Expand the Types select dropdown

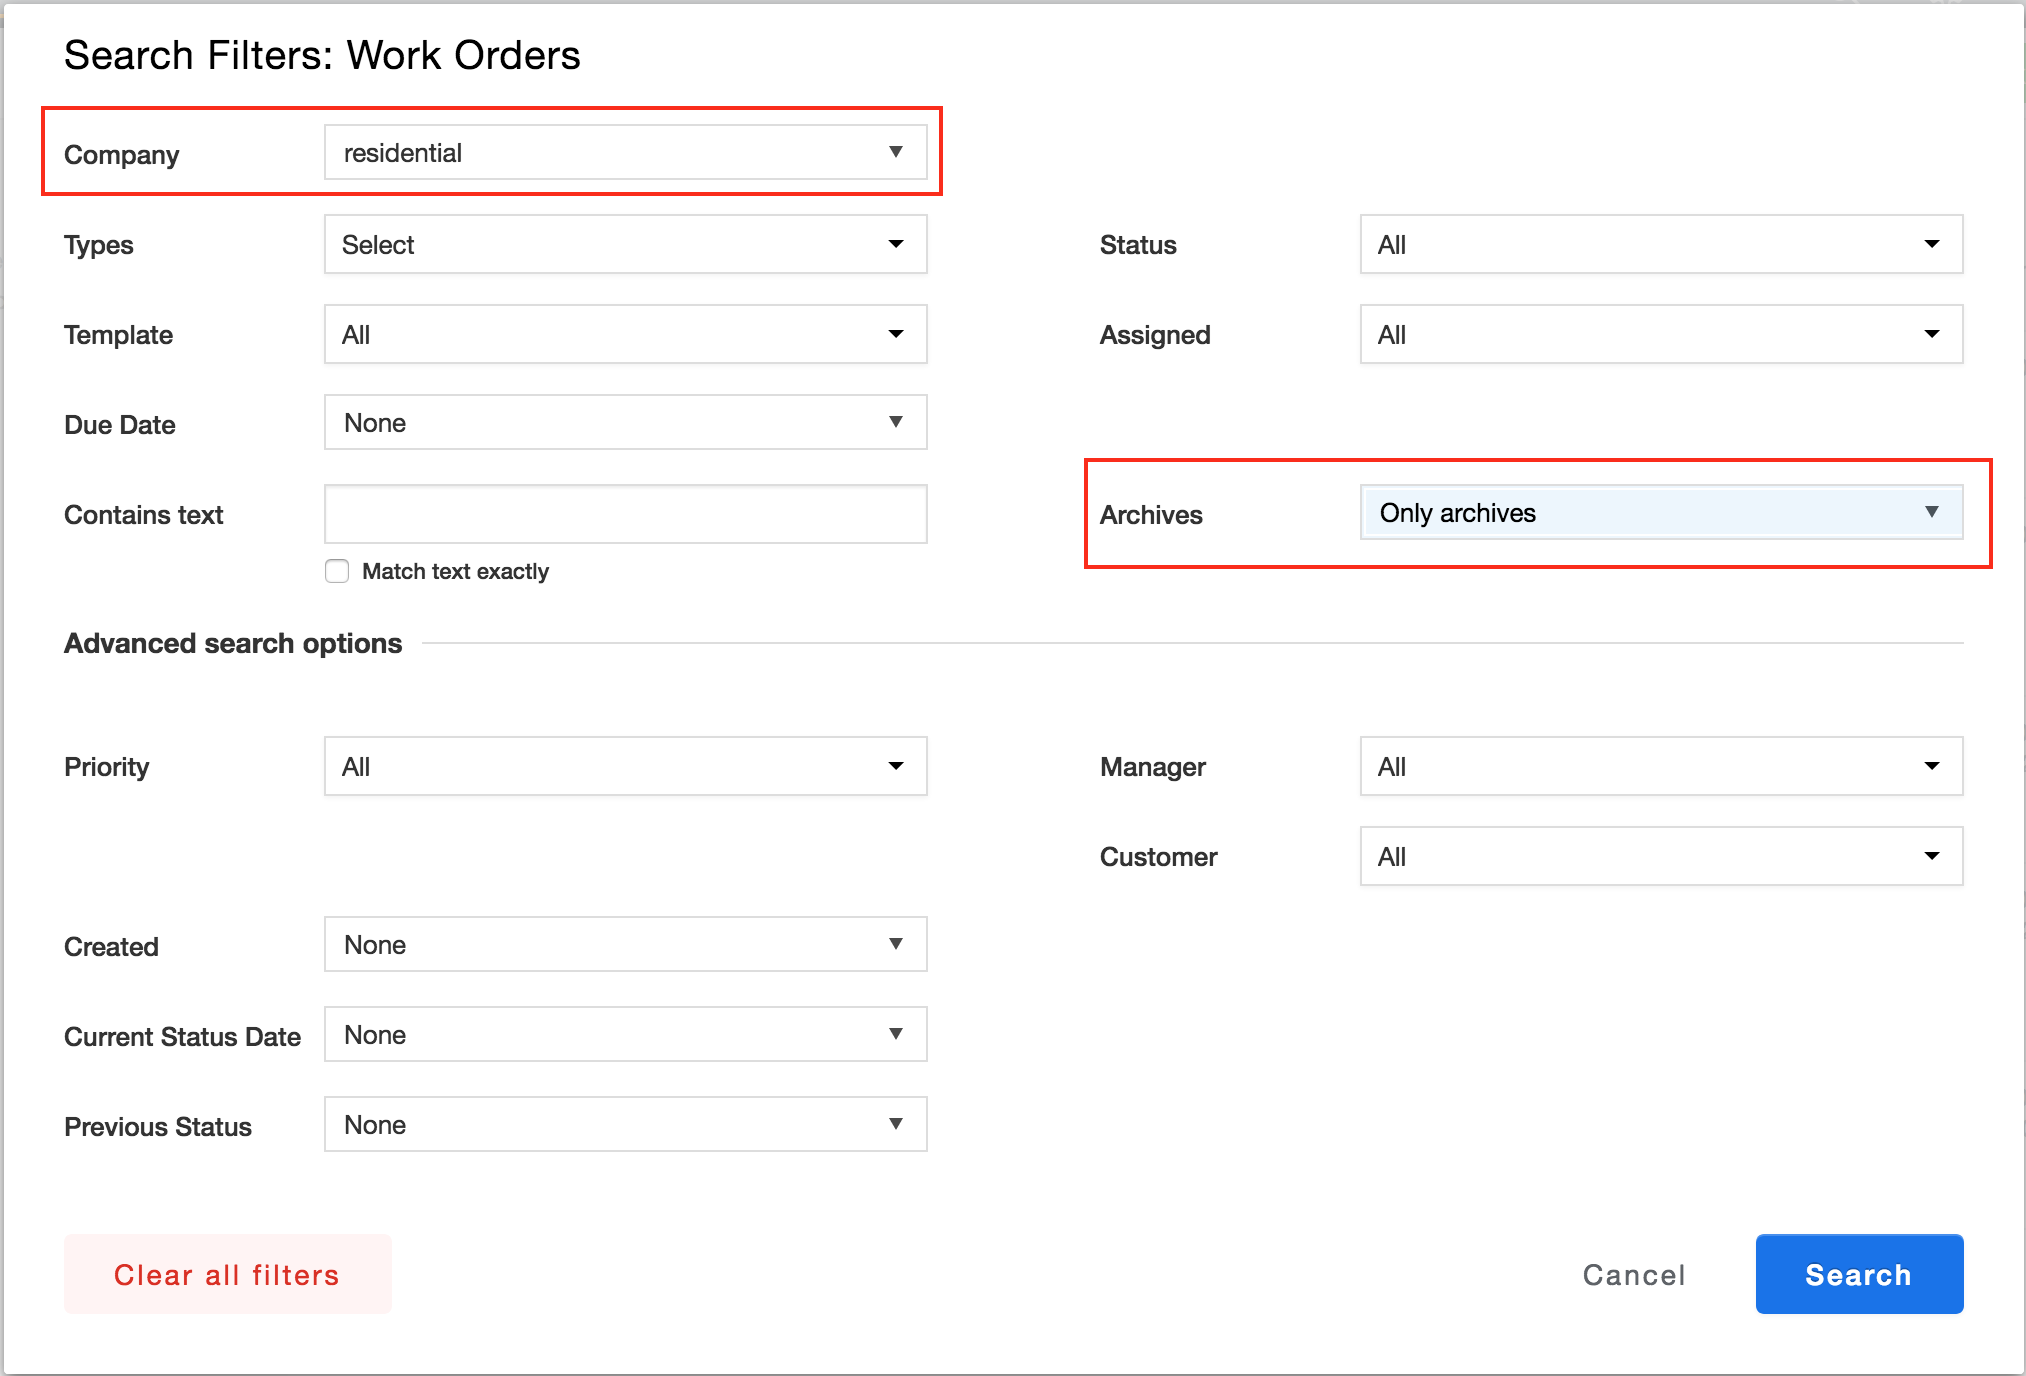click(625, 245)
